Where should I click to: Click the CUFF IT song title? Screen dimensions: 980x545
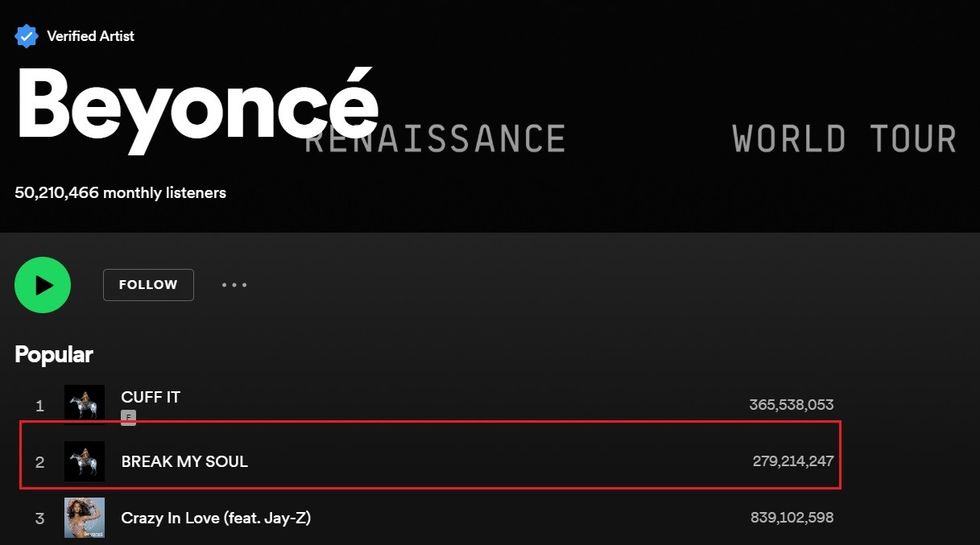[151, 397]
